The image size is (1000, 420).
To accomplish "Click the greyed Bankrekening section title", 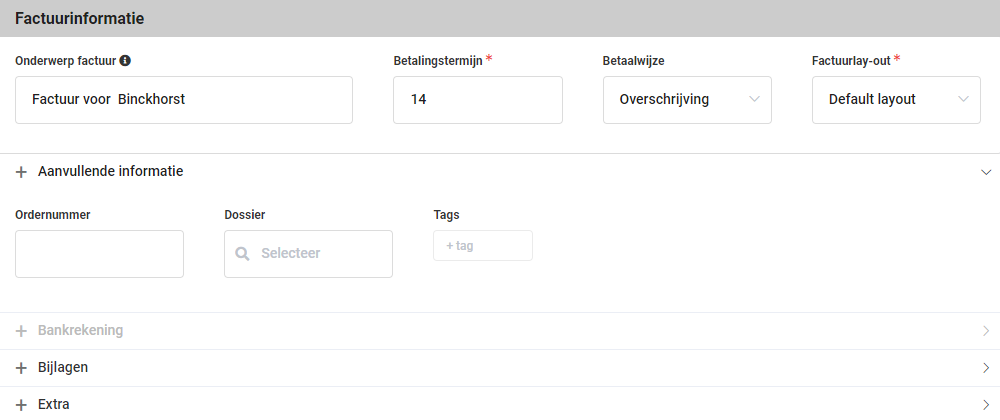I will click(80, 330).
